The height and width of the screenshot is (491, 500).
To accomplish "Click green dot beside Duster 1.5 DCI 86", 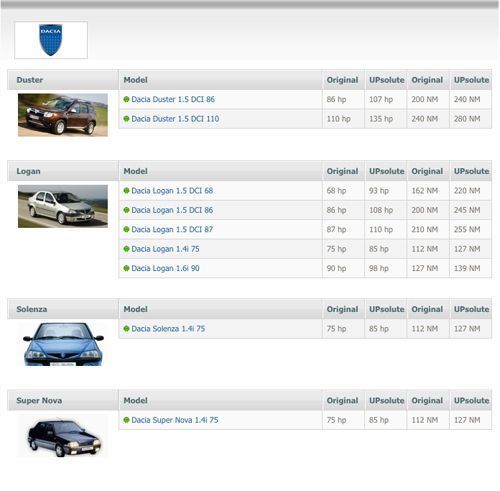I will (126, 99).
